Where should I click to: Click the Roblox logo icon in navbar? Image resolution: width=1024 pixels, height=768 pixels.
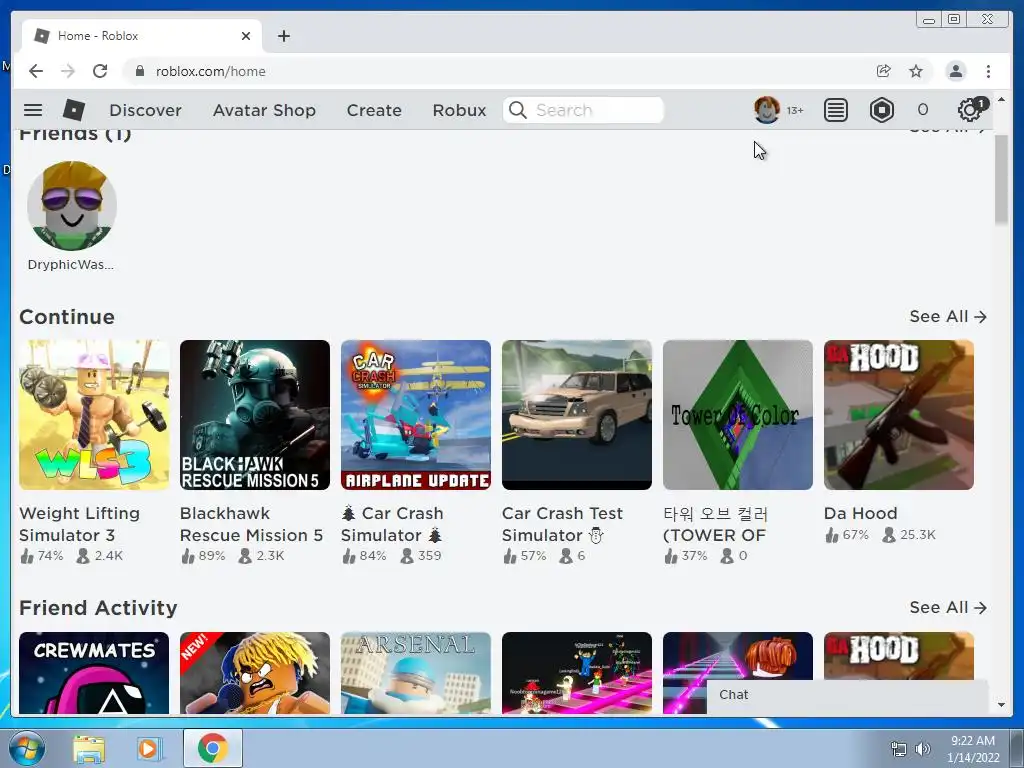point(74,110)
